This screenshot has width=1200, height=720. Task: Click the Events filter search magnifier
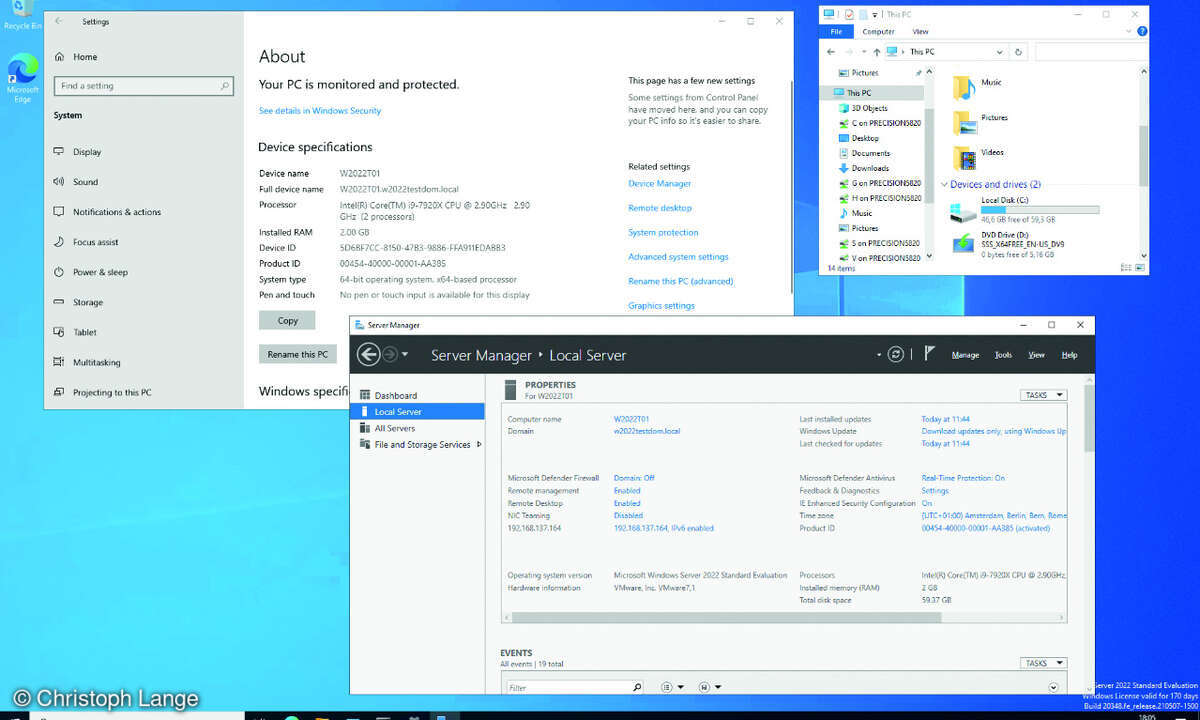637,687
